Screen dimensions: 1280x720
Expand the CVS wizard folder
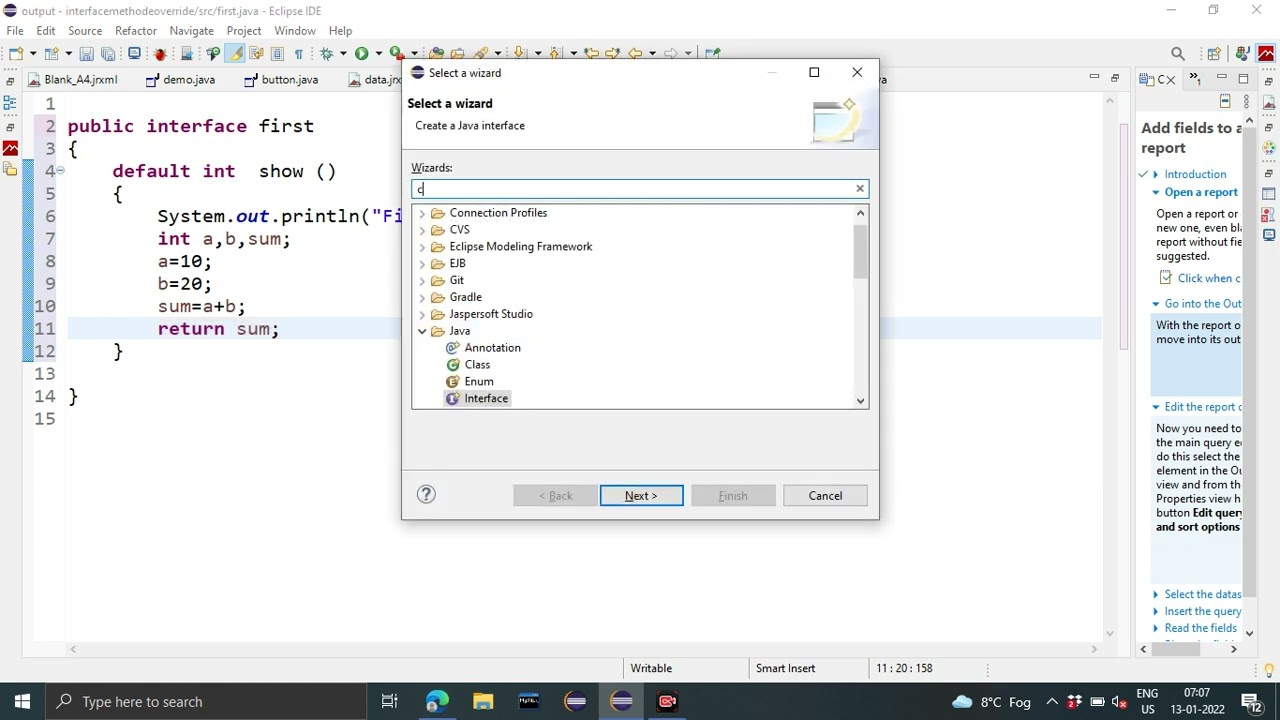[422, 230]
